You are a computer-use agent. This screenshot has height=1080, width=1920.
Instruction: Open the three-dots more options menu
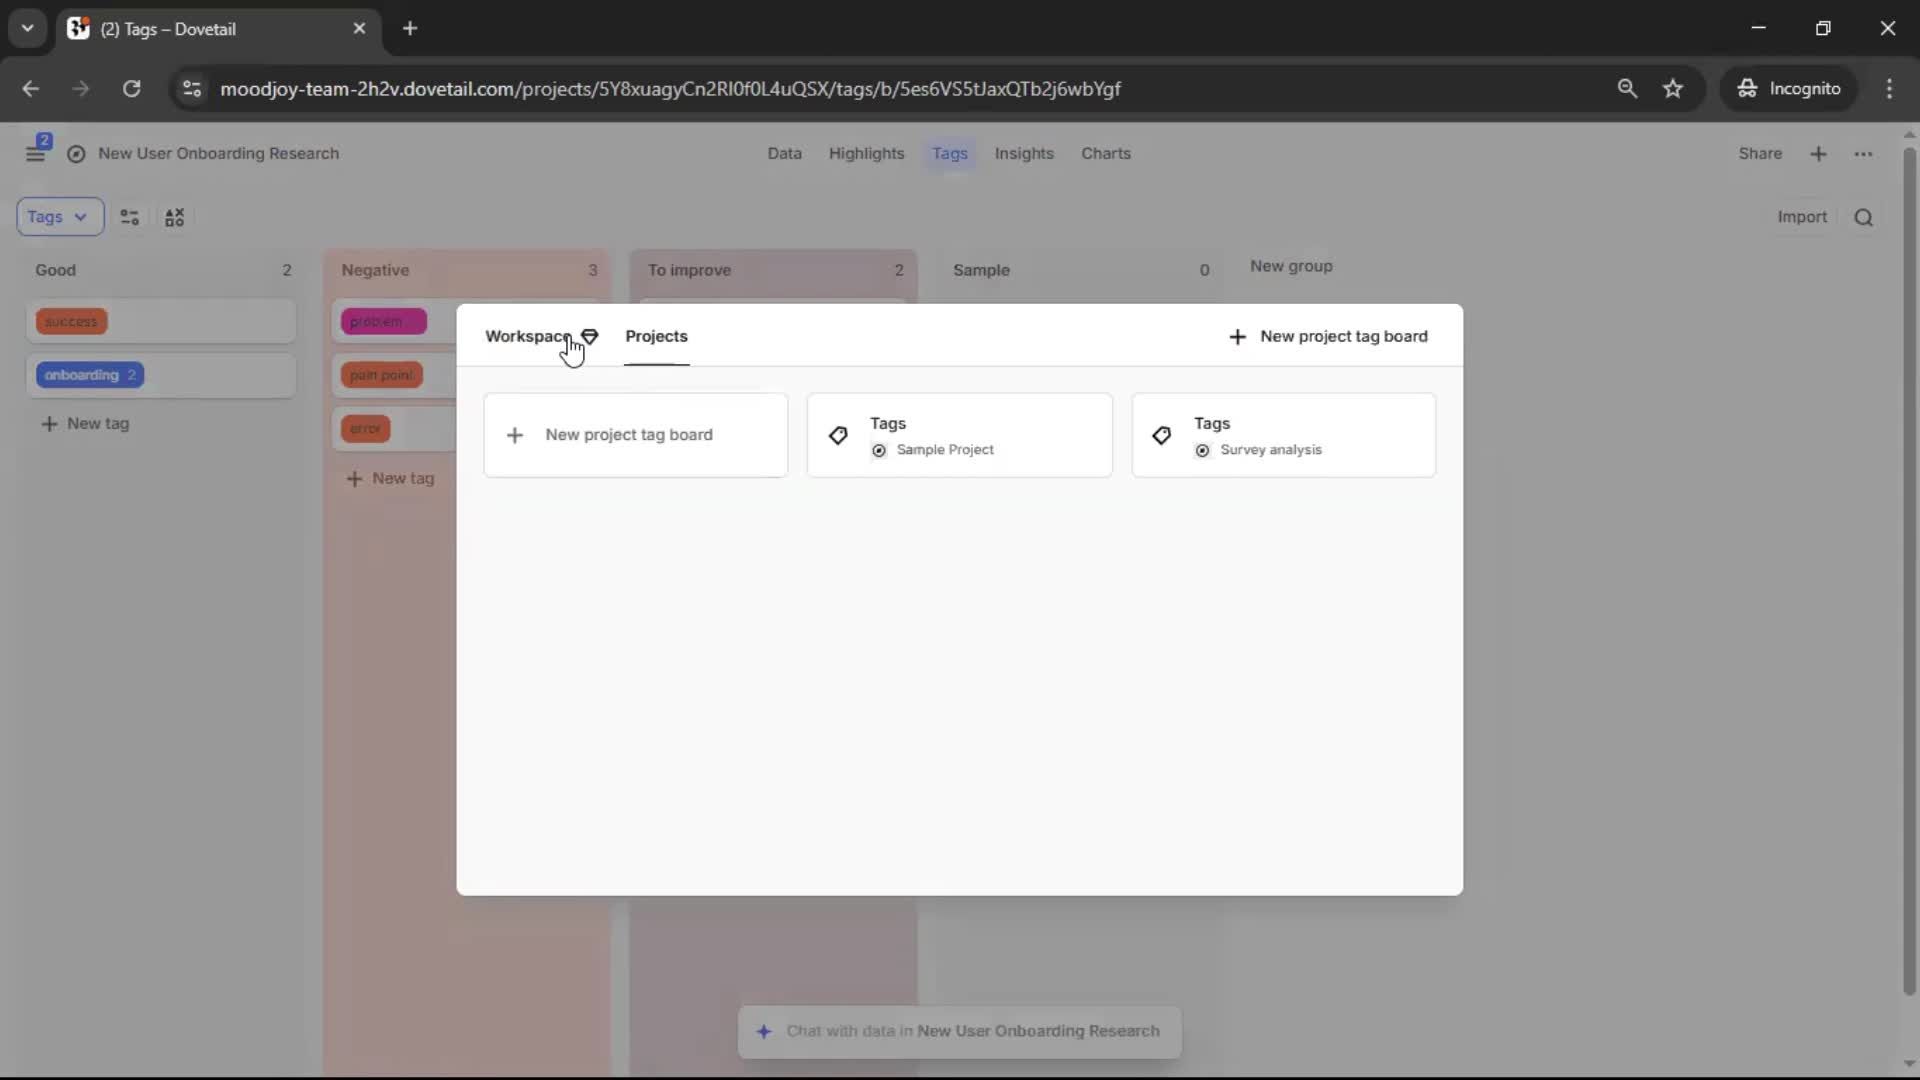click(1863, 154)
